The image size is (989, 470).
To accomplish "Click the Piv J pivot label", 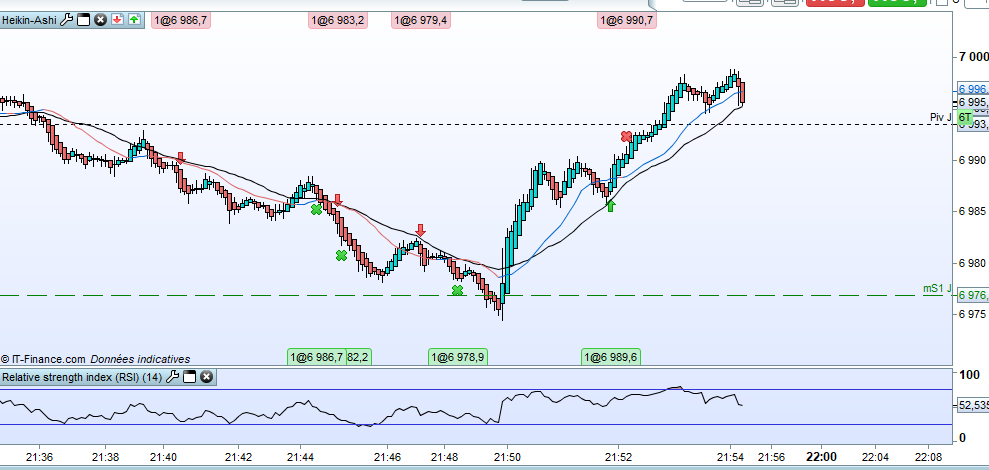I will 940,117.
